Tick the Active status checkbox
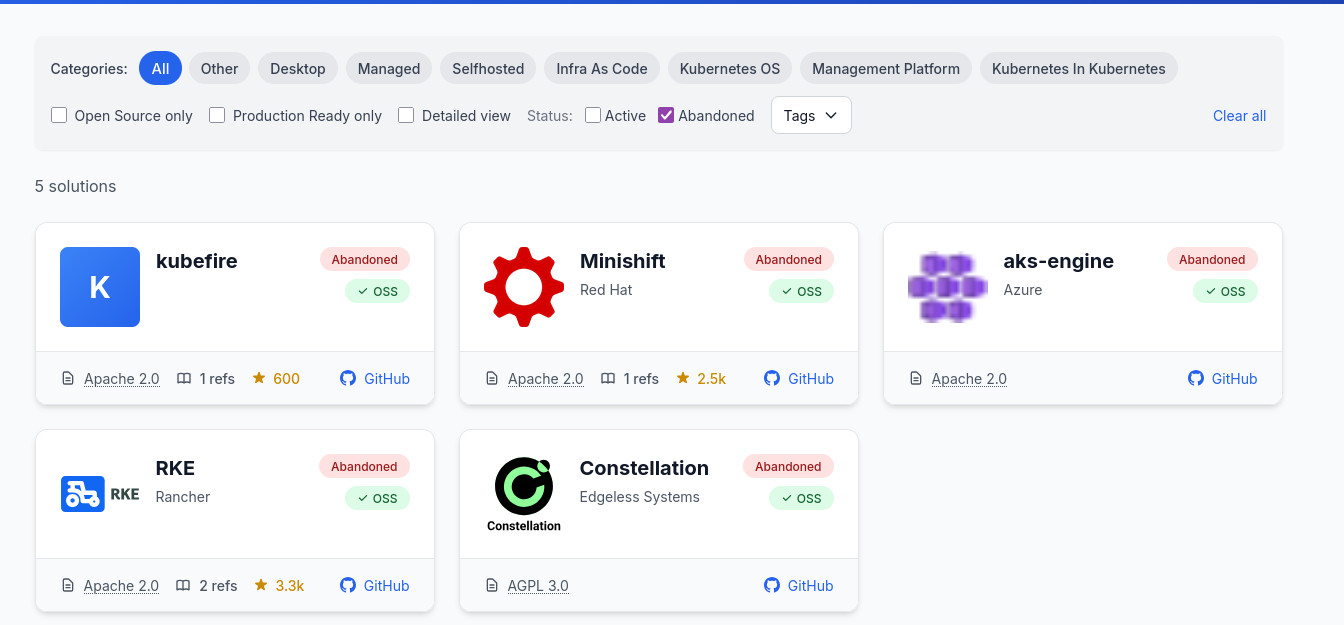This screenshot has width=1344, height=625. pyautogui.click(x=593, y=116)
